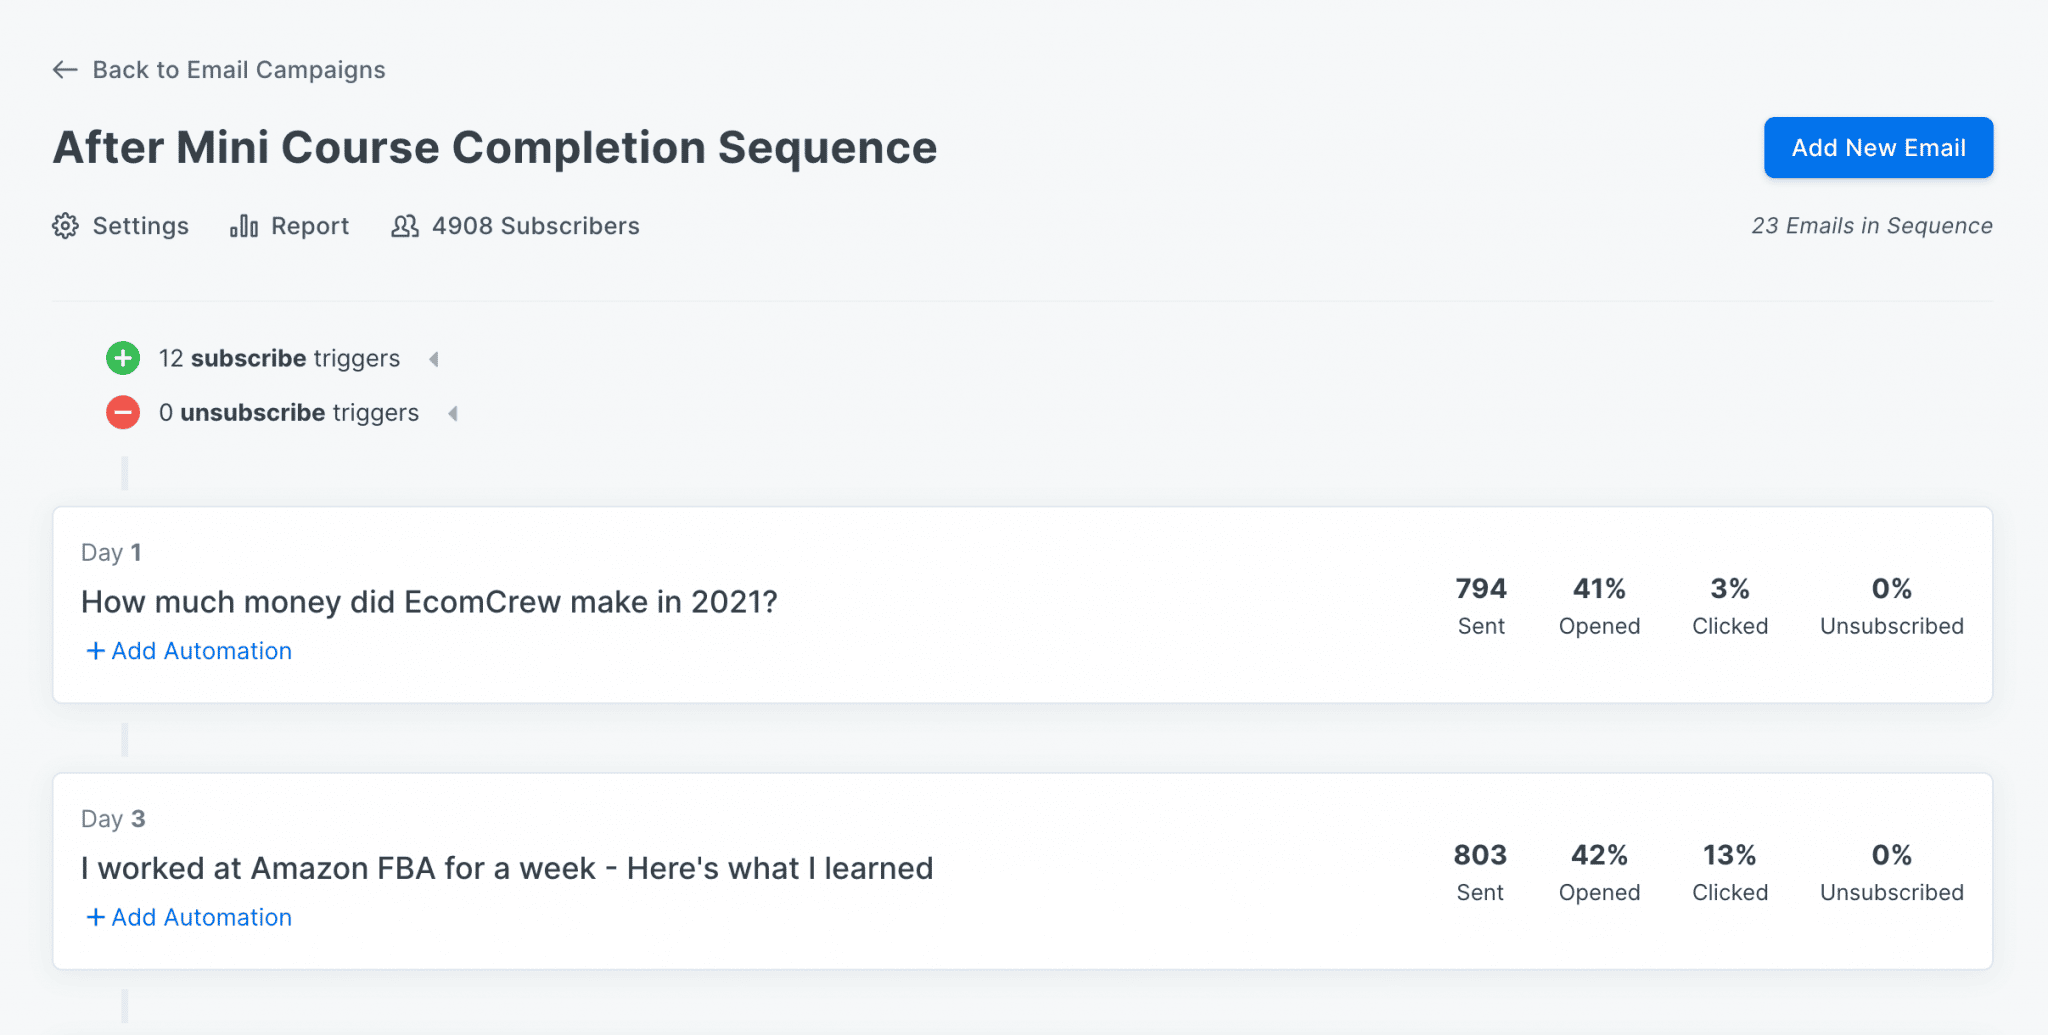Click the 13% Clicked stat on Day 3
The width and height of the screenshot is (2048, 1035).
(1730, 872)
